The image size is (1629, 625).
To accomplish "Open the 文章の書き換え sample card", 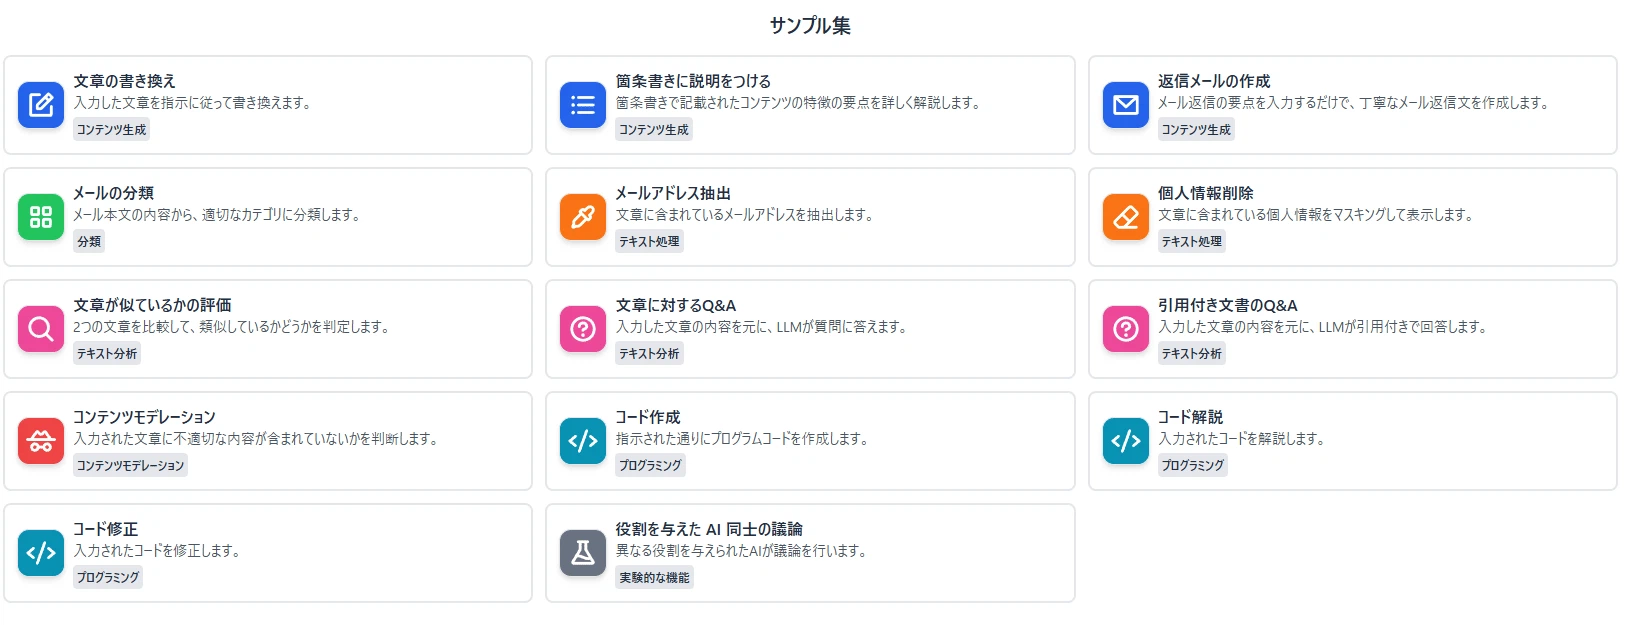I will 268,104.
